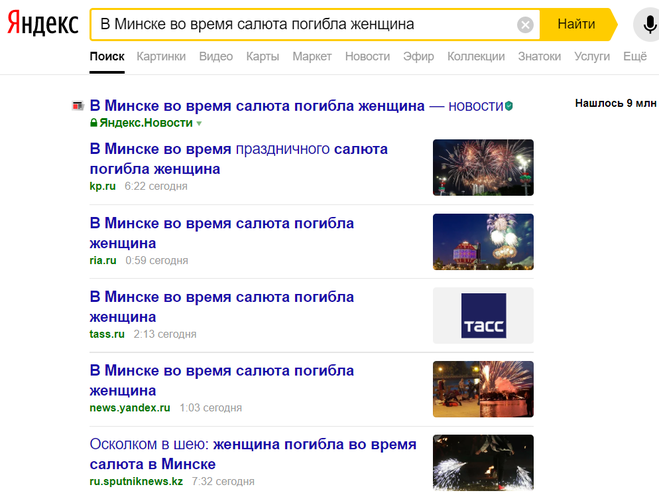Switch to the Видео tab

point(216,57)
